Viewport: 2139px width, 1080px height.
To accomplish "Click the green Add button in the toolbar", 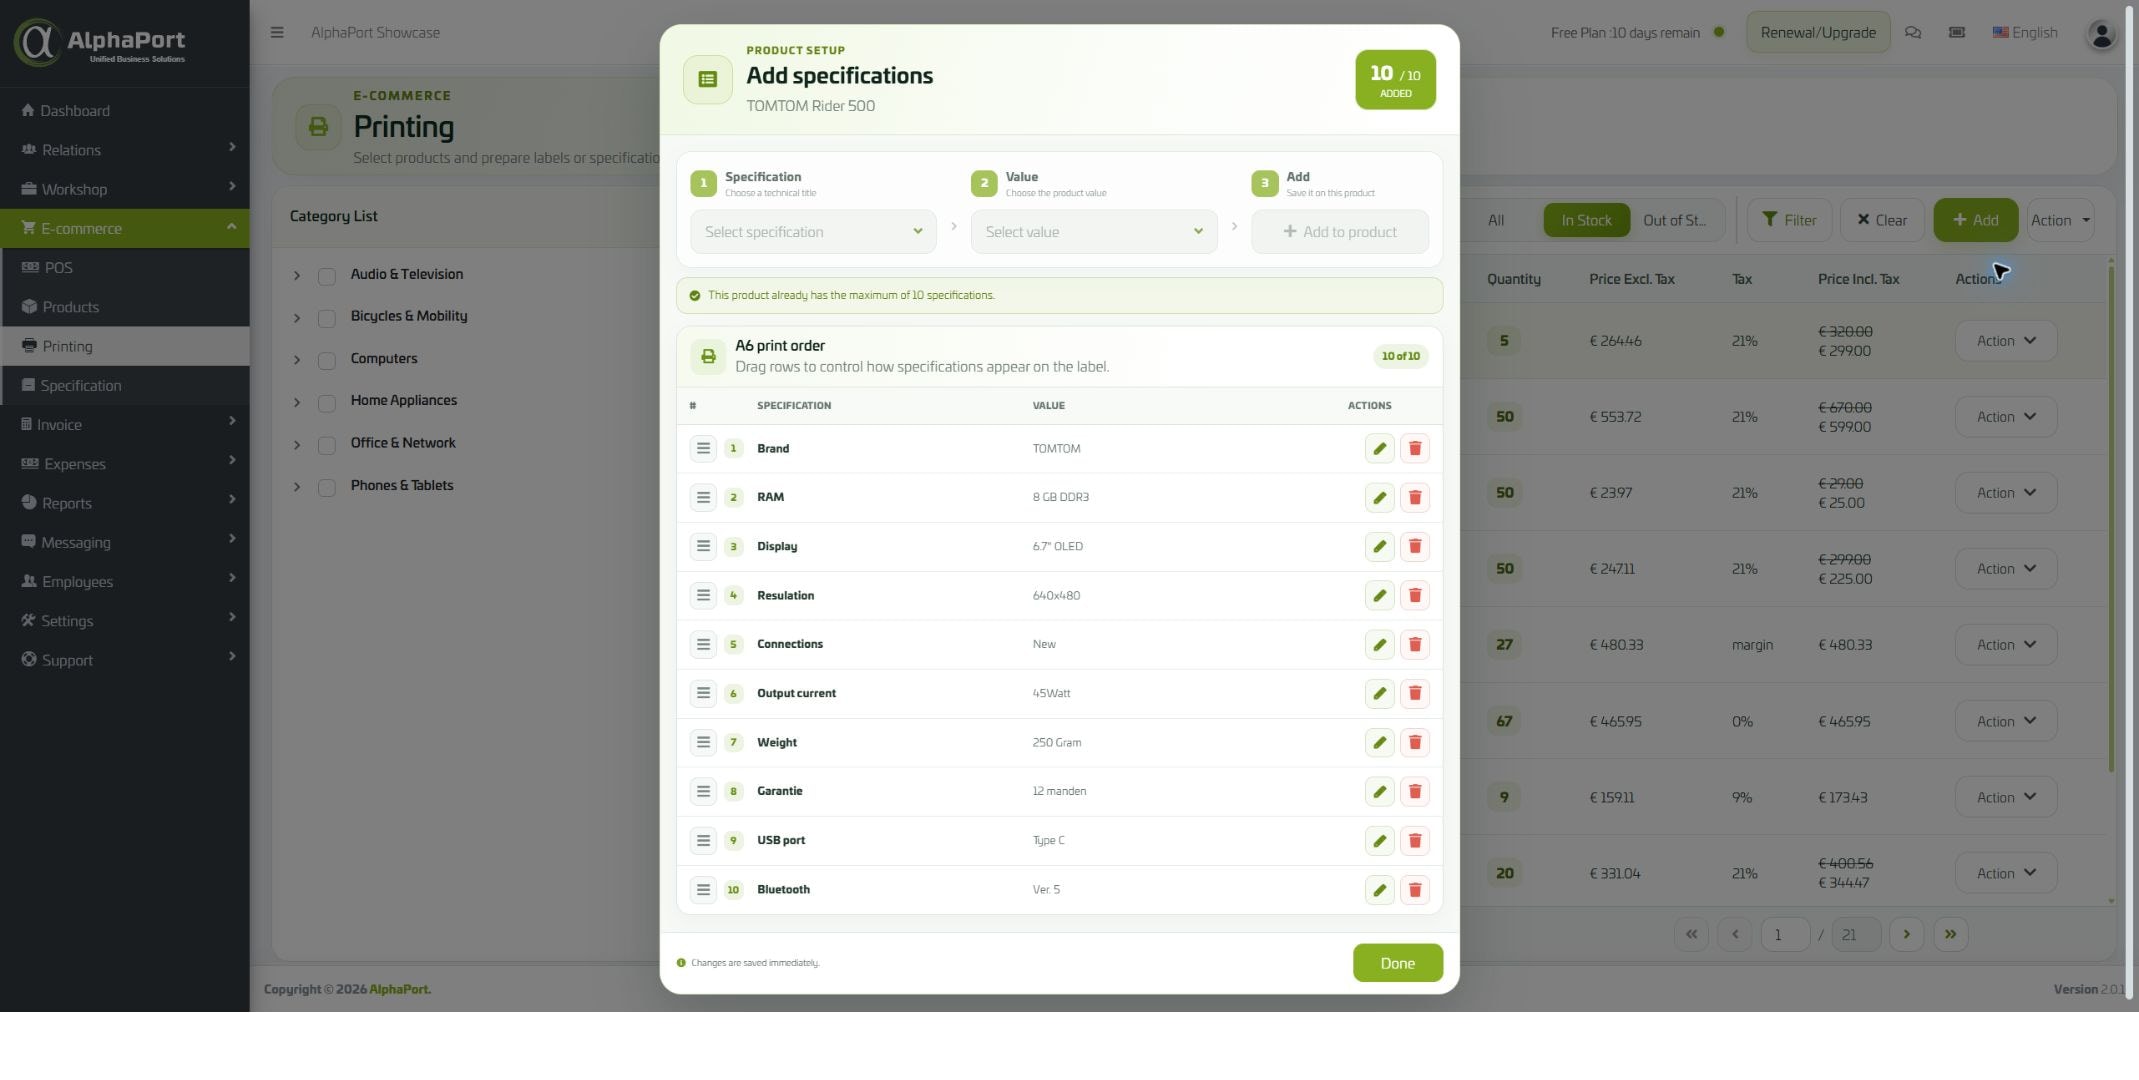I will [x=1974, y=220].
